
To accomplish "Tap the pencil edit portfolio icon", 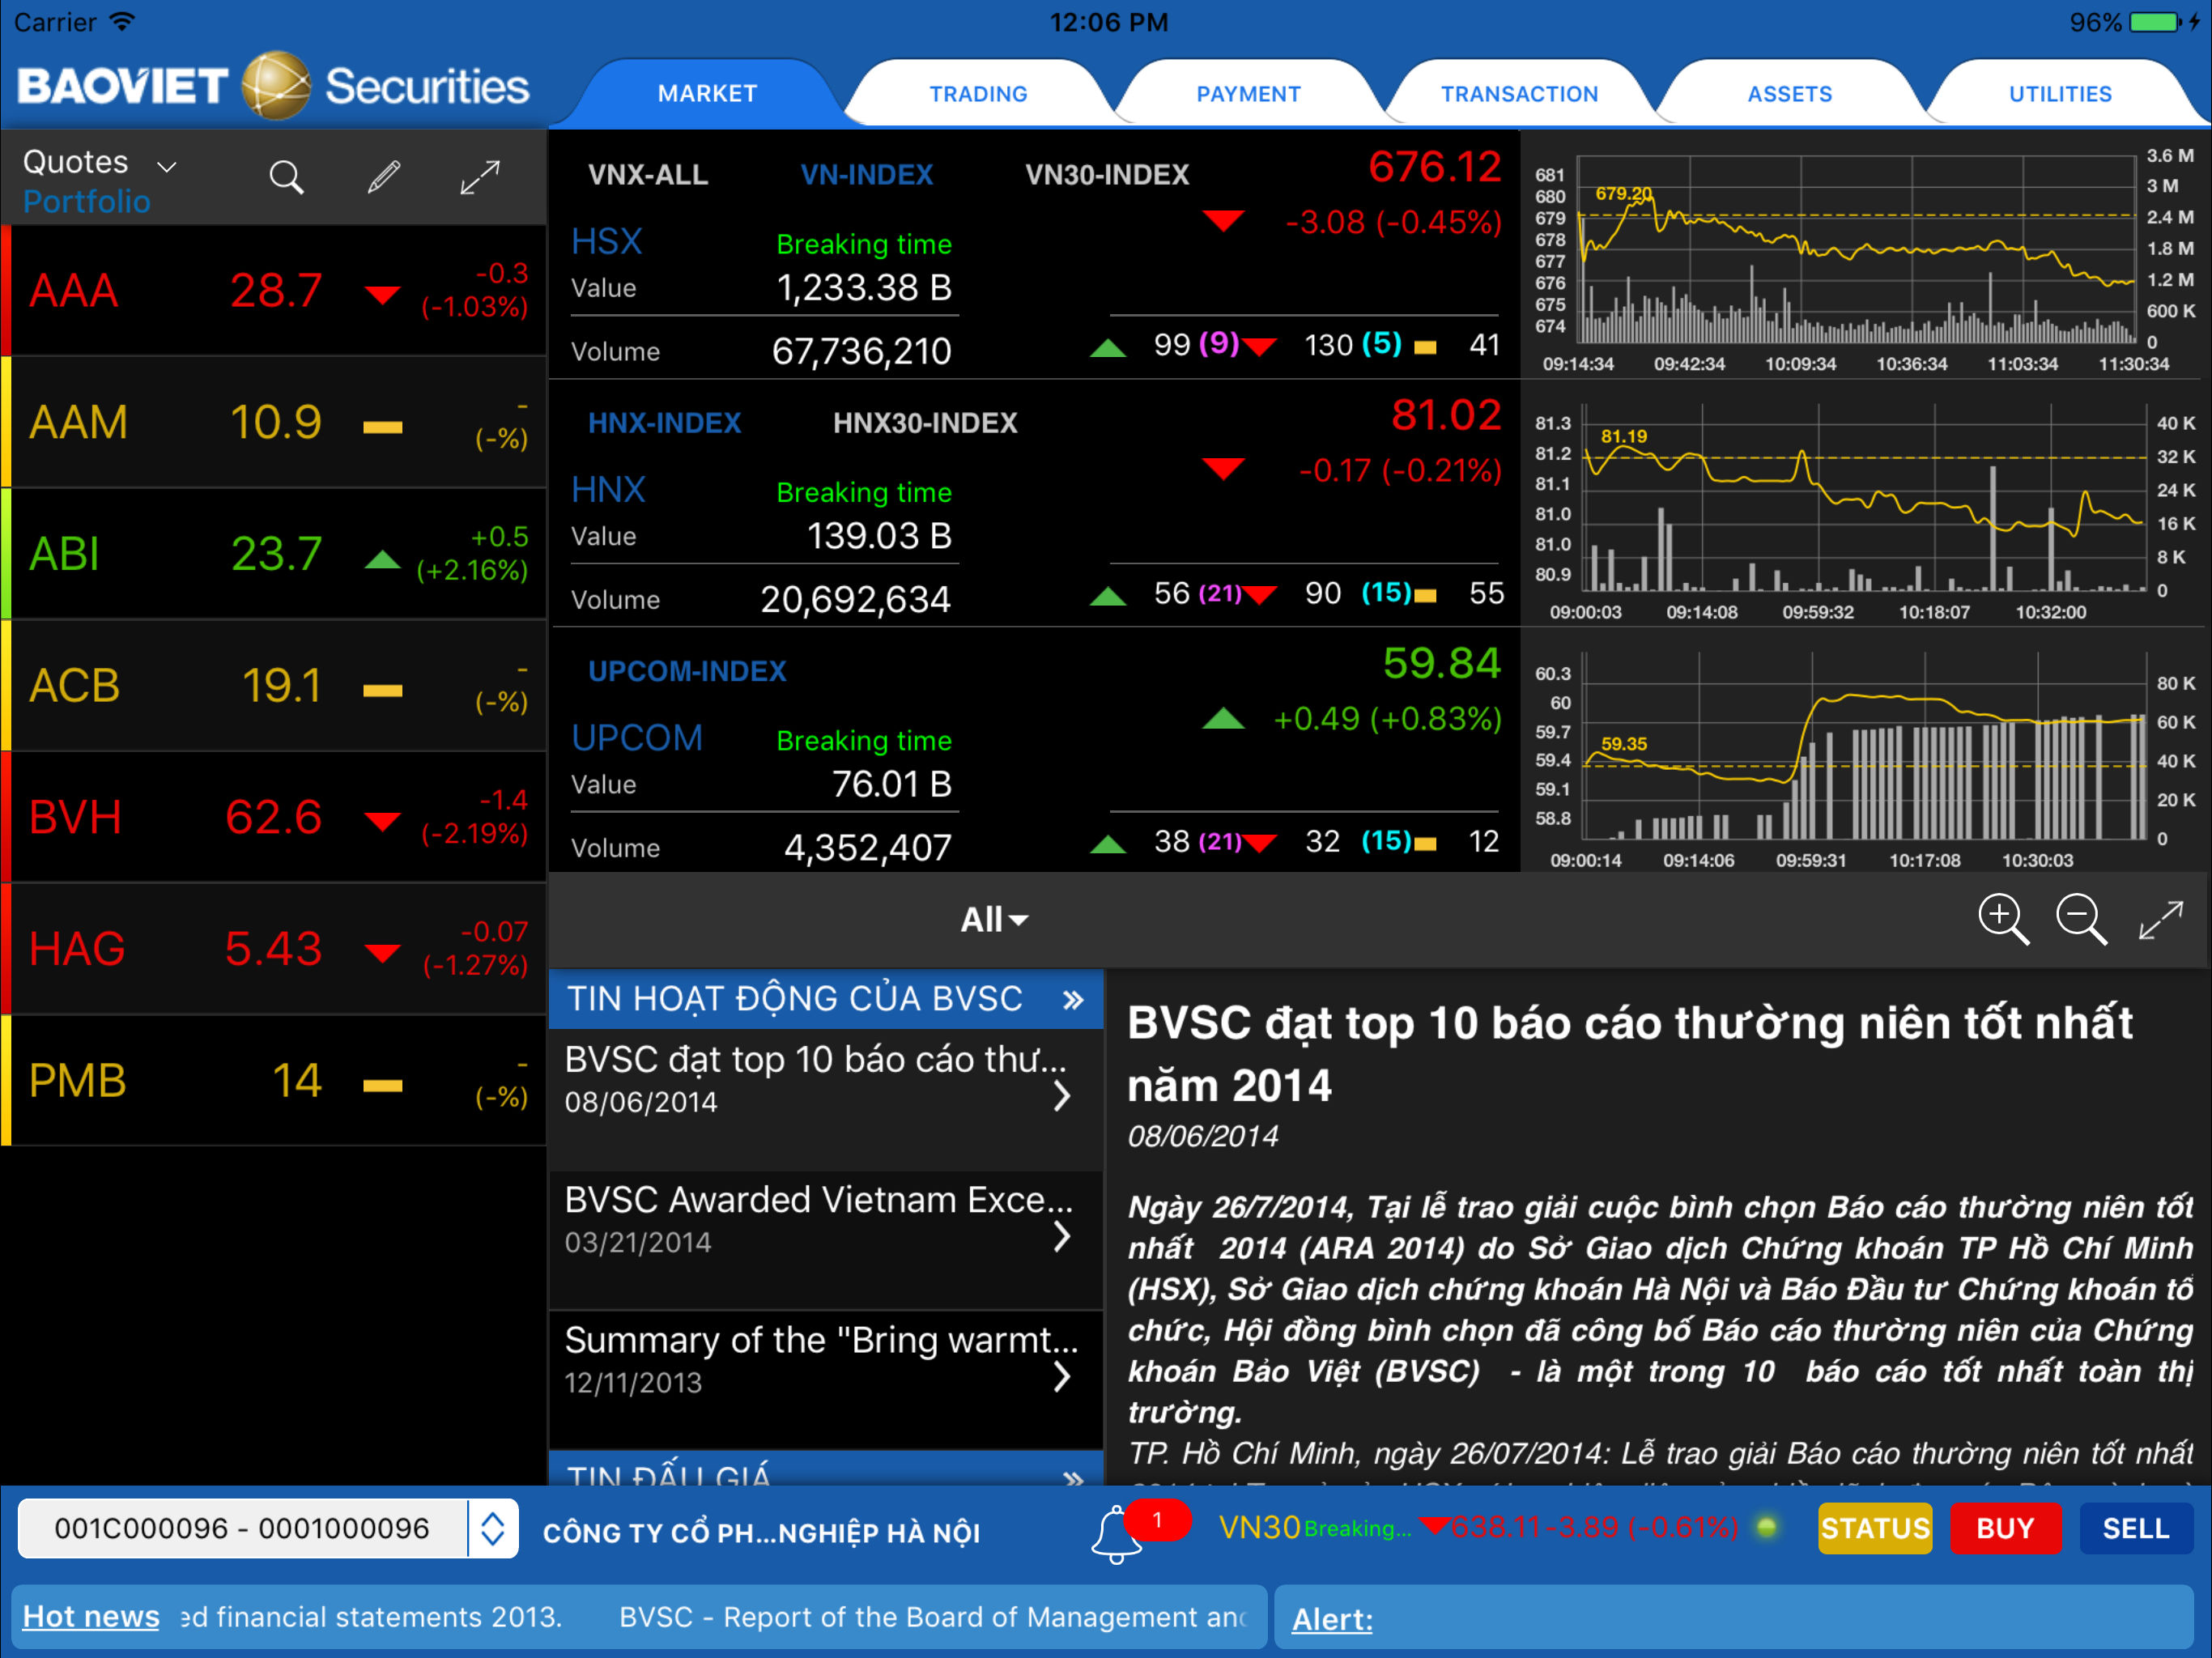I will (x=384, y=178).
